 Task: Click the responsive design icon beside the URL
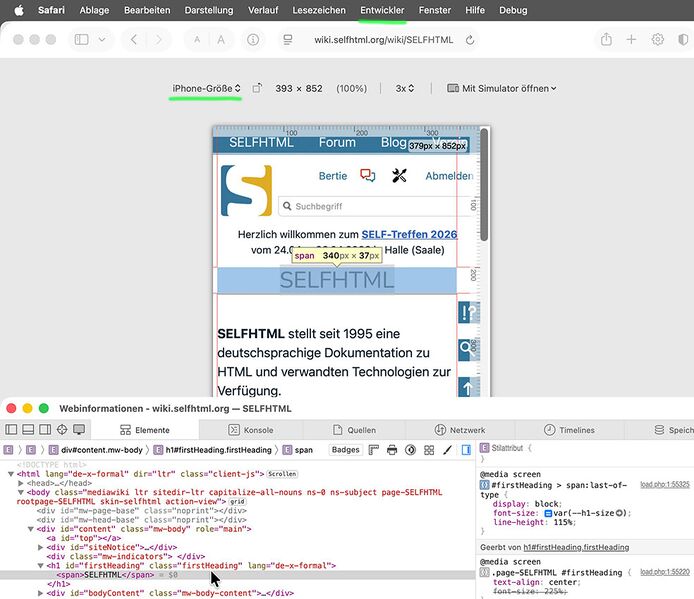(x=288, y=40)
